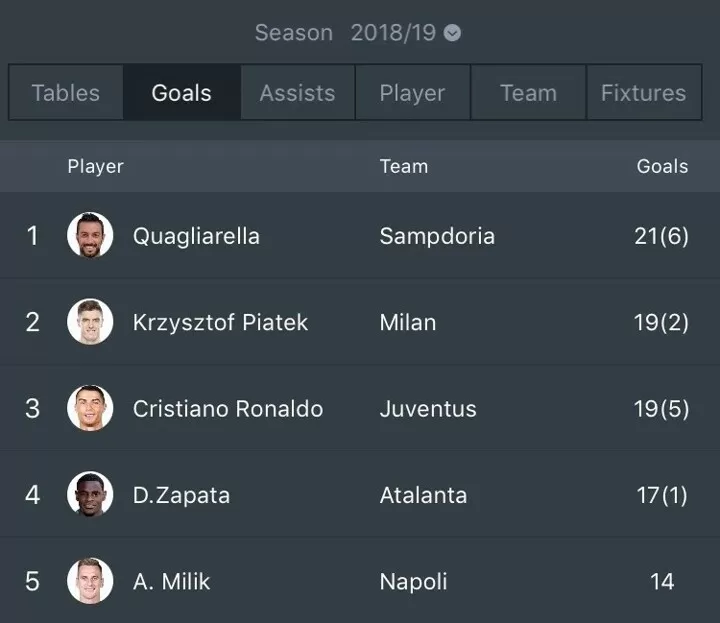
Task: Click the Goals column header
Action: tap(662, 166)
